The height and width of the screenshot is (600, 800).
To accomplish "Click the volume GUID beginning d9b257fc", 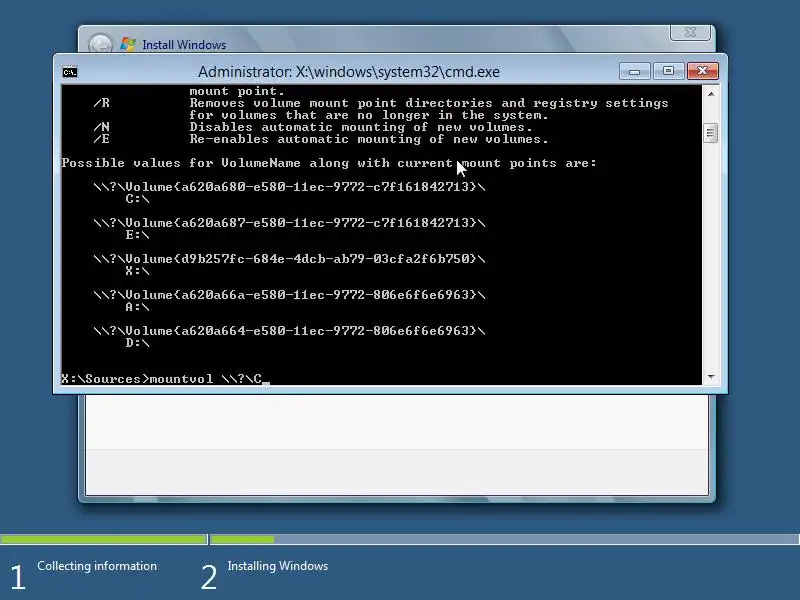I will (x=289, y=259).
